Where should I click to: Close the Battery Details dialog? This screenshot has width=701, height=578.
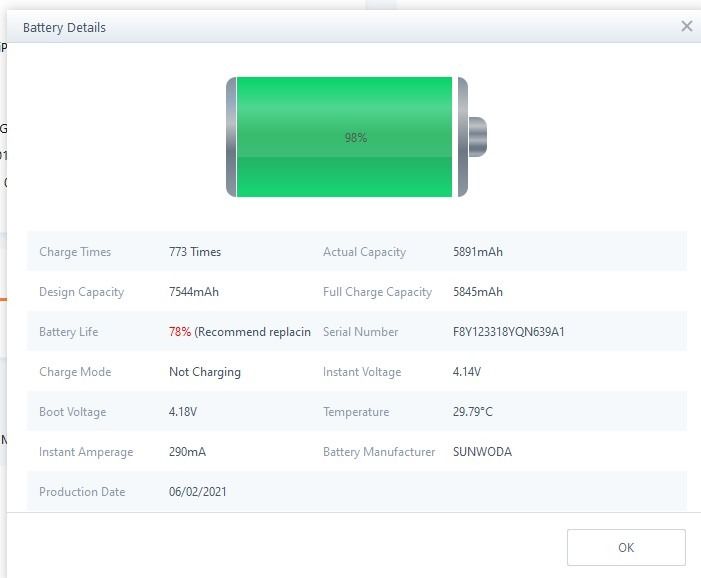tap(686, 27)
